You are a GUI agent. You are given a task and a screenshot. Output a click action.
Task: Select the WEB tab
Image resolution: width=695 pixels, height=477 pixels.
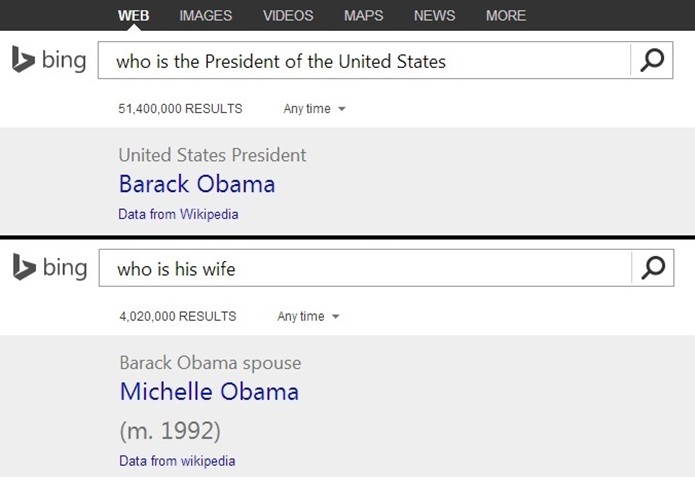[133, 16]
